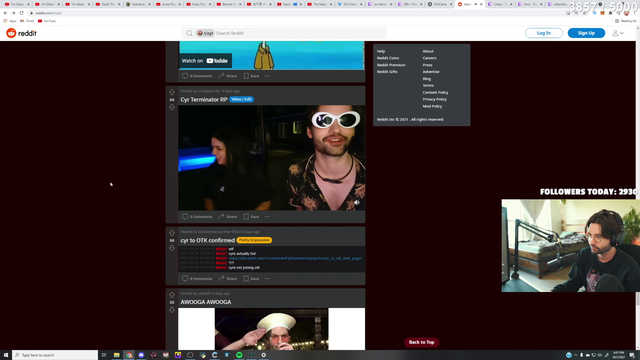Open the Windows Start menu
Viewport: 640px width, 360px height.
[x=6, y=355]
